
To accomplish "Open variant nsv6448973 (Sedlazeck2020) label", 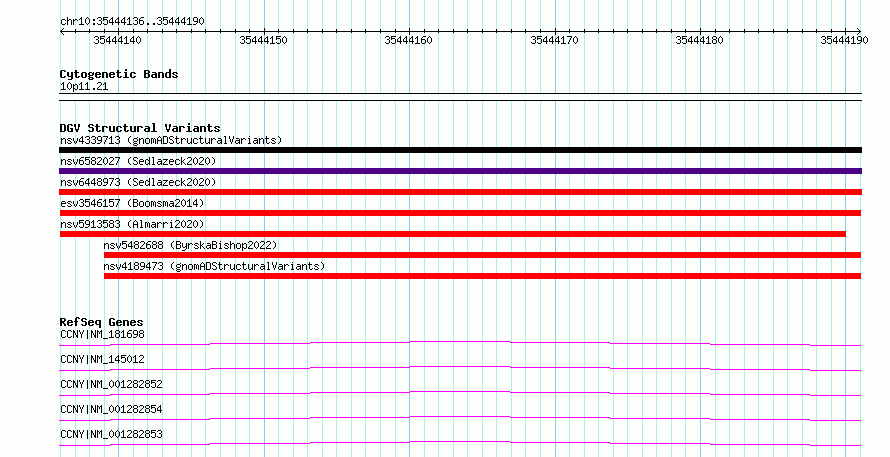I will tap(138, 182).
